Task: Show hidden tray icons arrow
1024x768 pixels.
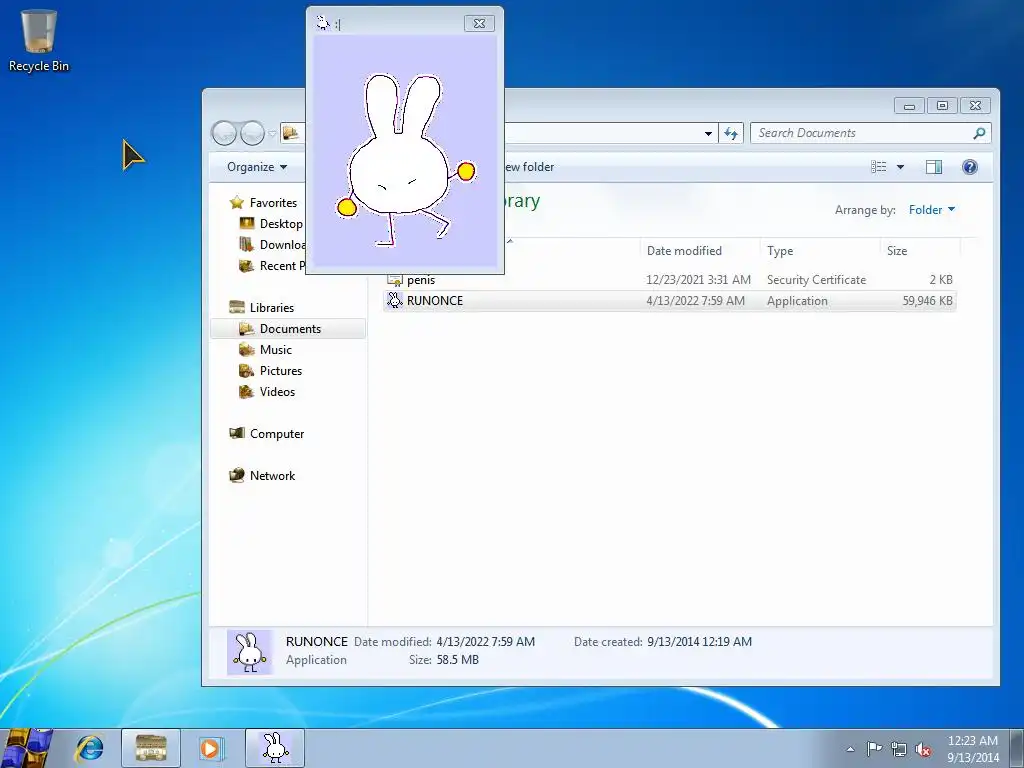Action: click(850, 749)
